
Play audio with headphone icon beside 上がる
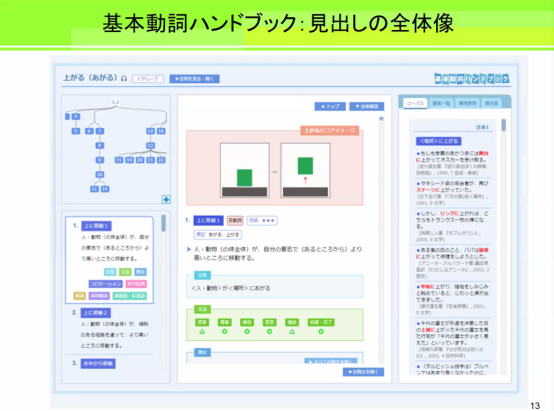point(124,78)
